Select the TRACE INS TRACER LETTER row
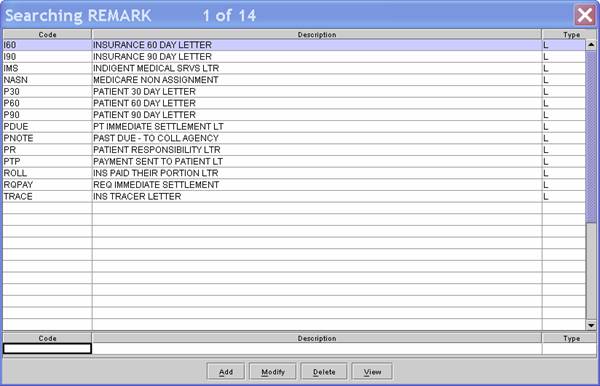The width and height of the screenshot is (600, 386). coord(294,197)
